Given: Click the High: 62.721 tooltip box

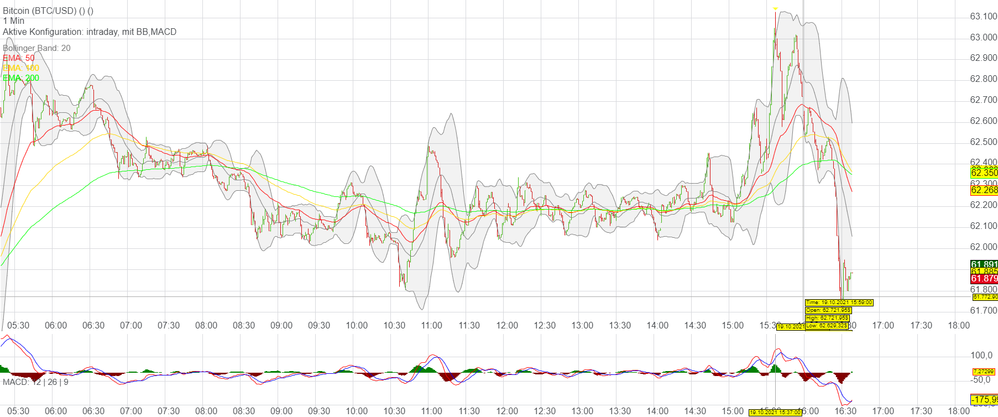Looking at the screenshot, I should click(827, 318).
